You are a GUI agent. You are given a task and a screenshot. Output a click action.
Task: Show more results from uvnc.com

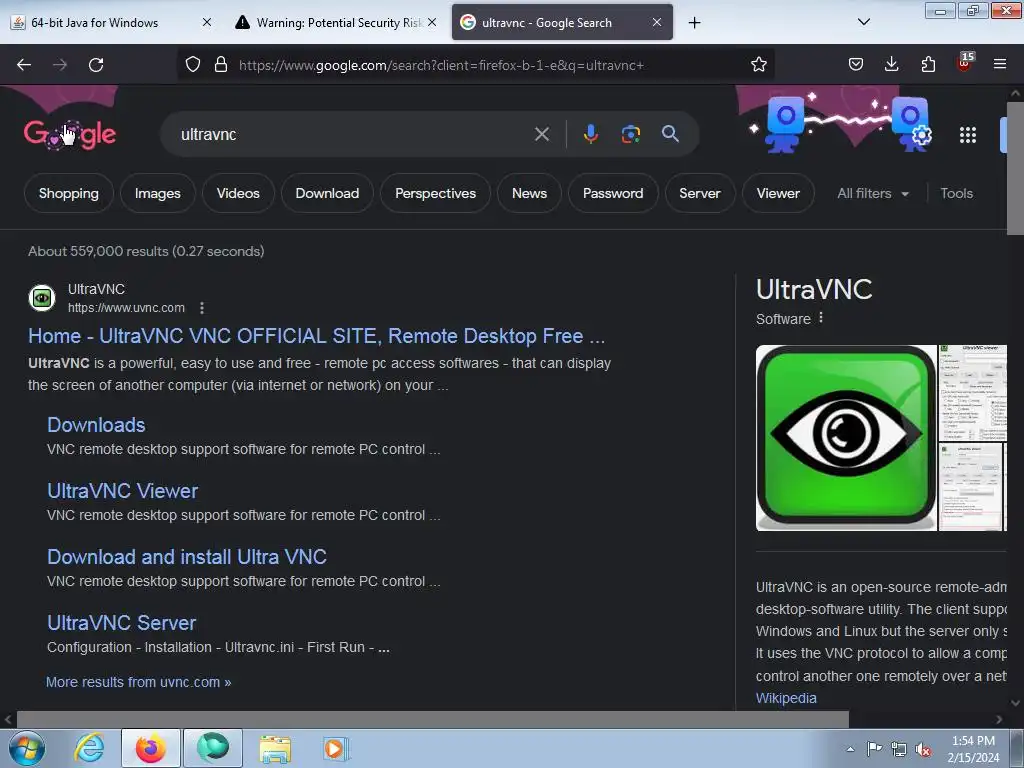coord(138,682)
